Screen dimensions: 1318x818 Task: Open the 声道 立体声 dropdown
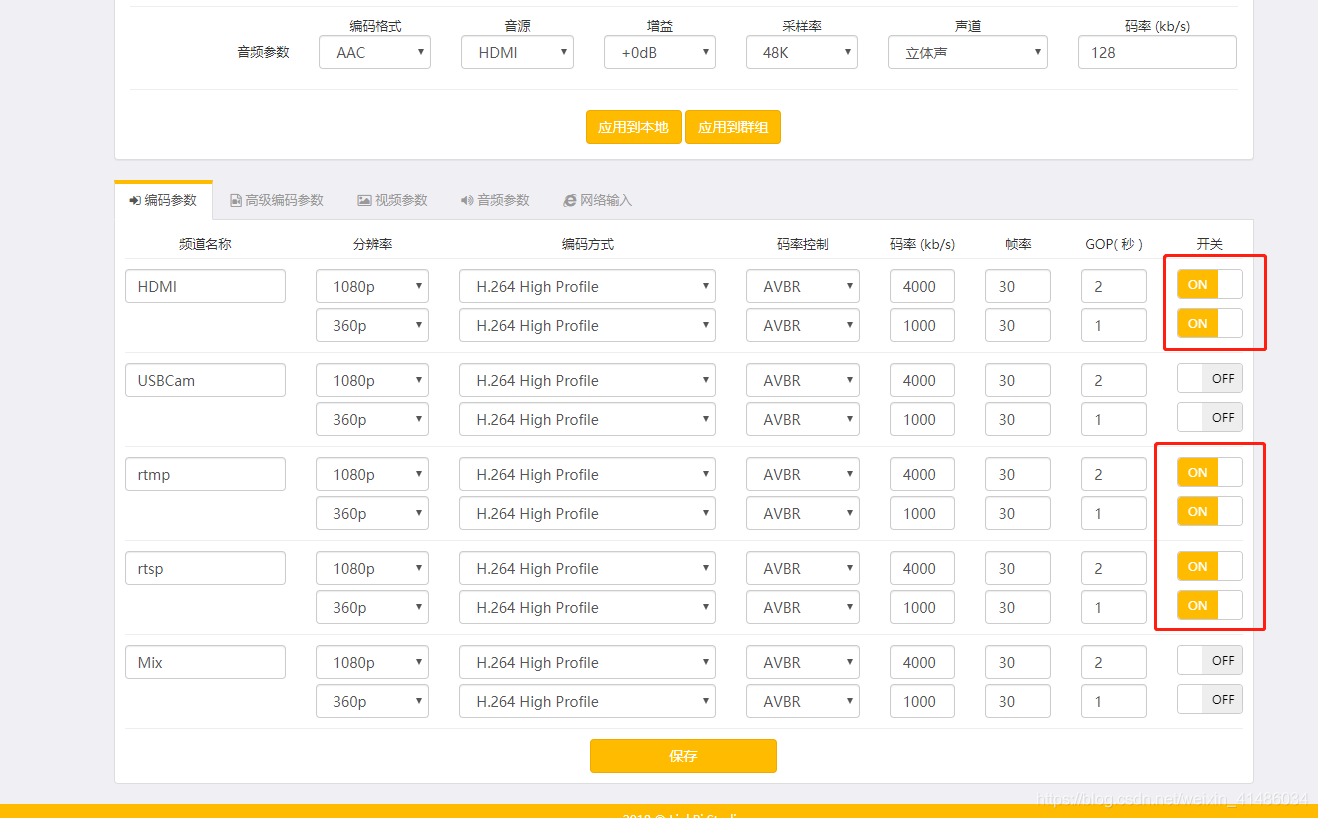point(968,52)
